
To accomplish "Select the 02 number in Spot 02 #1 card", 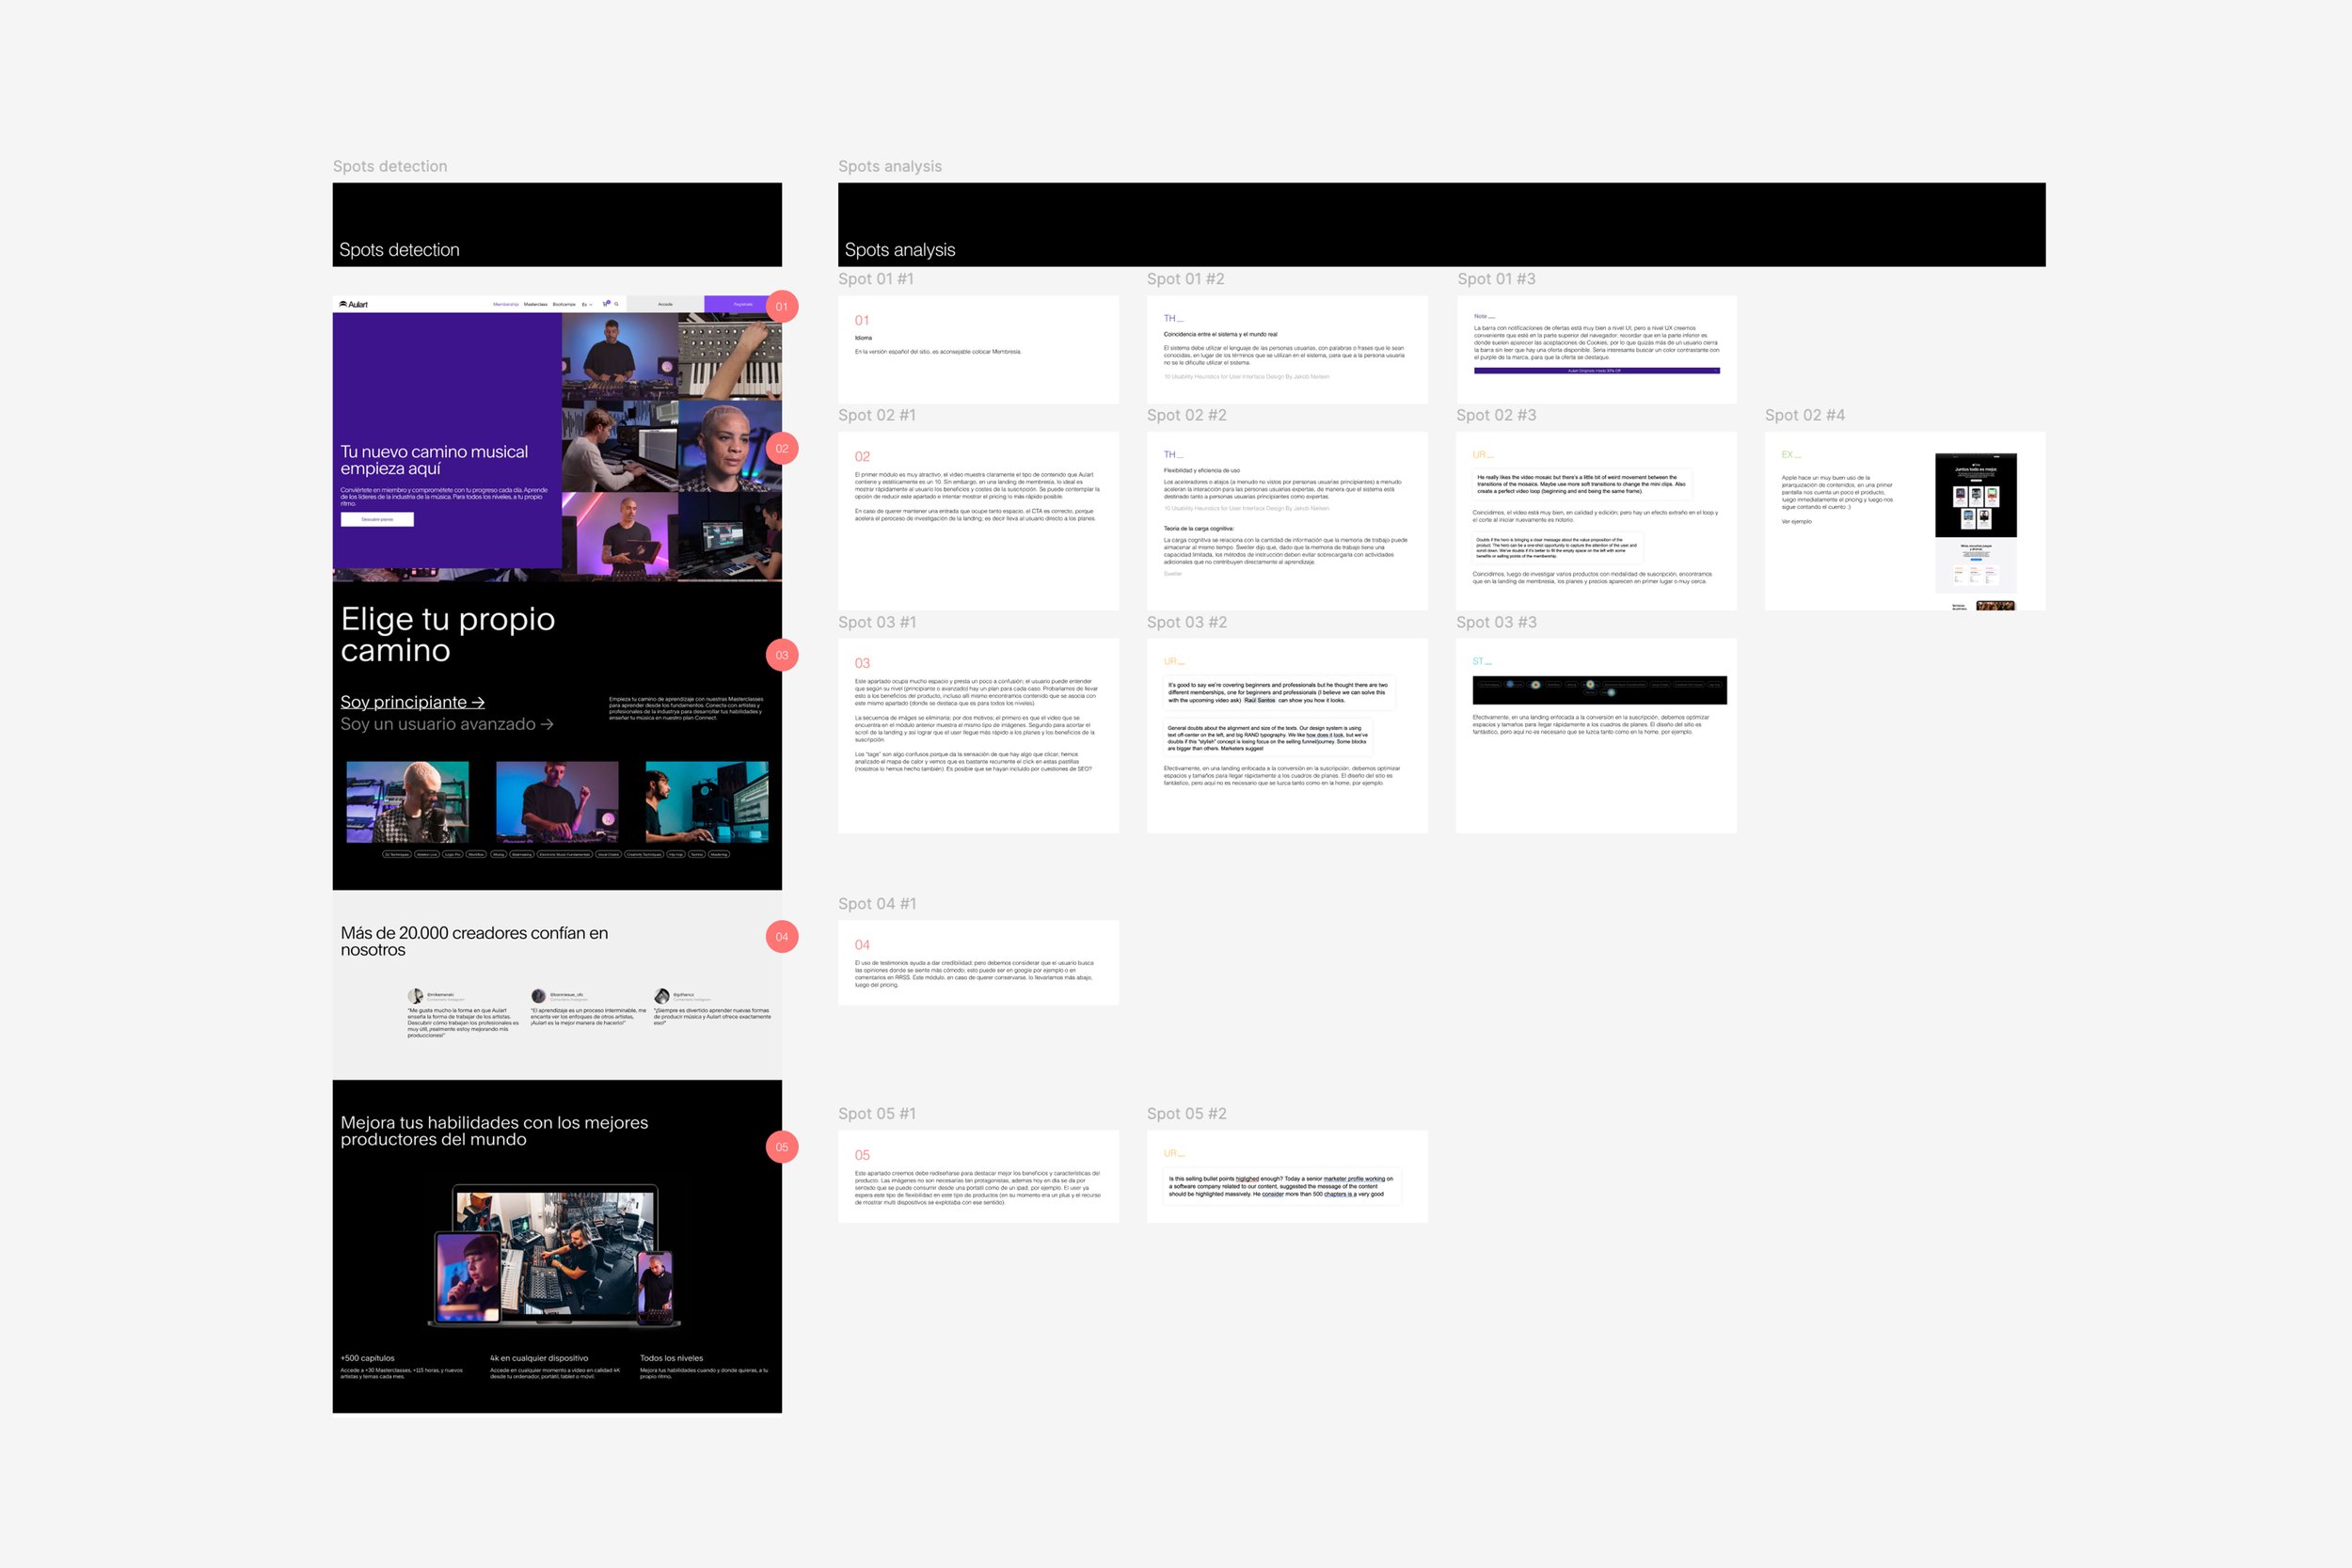I will tap(862, 456).
